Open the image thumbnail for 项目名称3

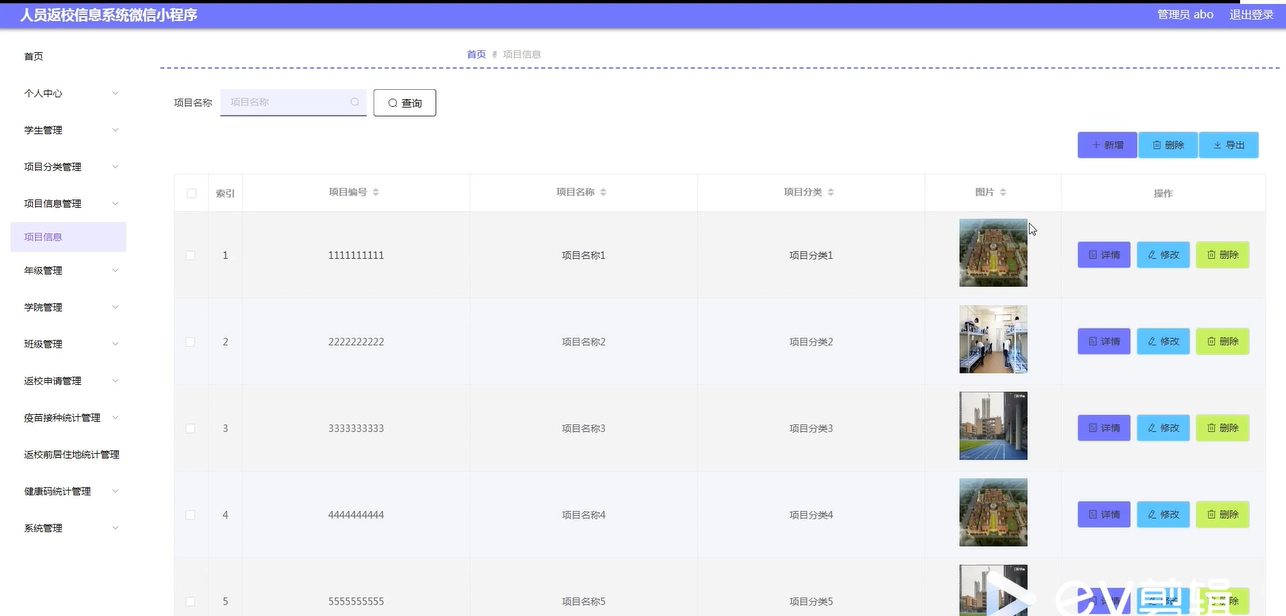(993, 426)
